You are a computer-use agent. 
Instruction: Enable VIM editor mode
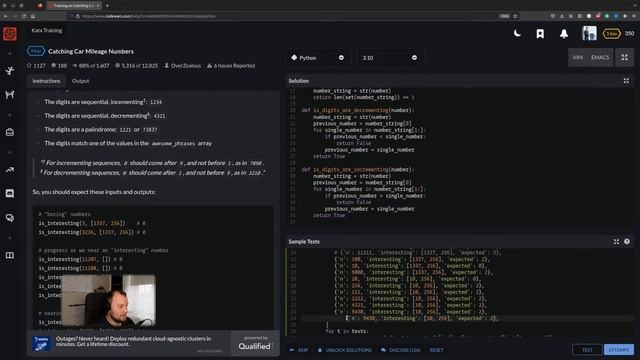[578, 58]
